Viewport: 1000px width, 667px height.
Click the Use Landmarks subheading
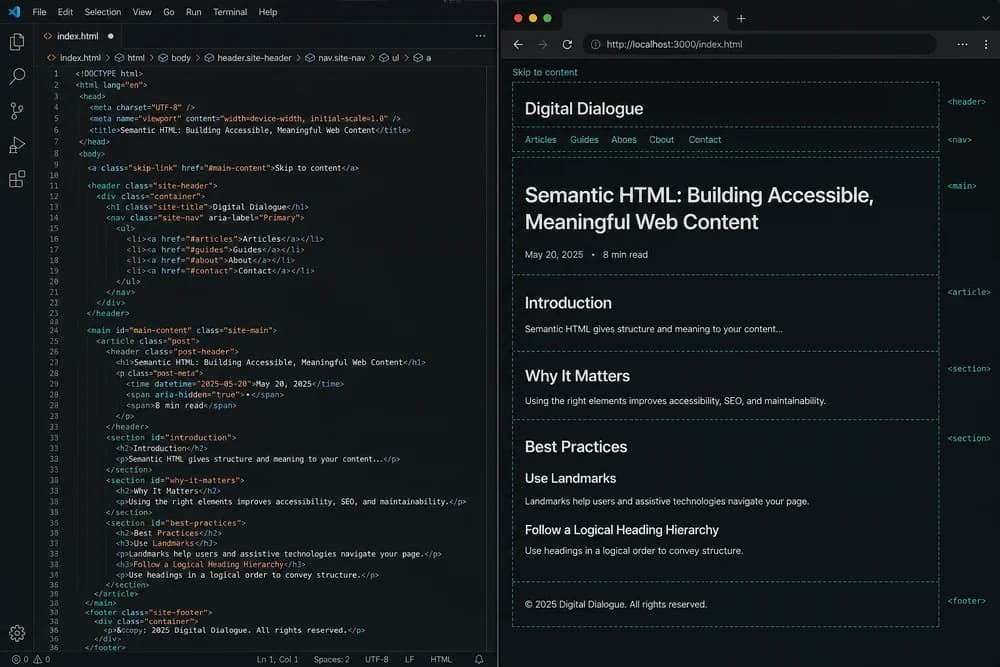[570, 478]
